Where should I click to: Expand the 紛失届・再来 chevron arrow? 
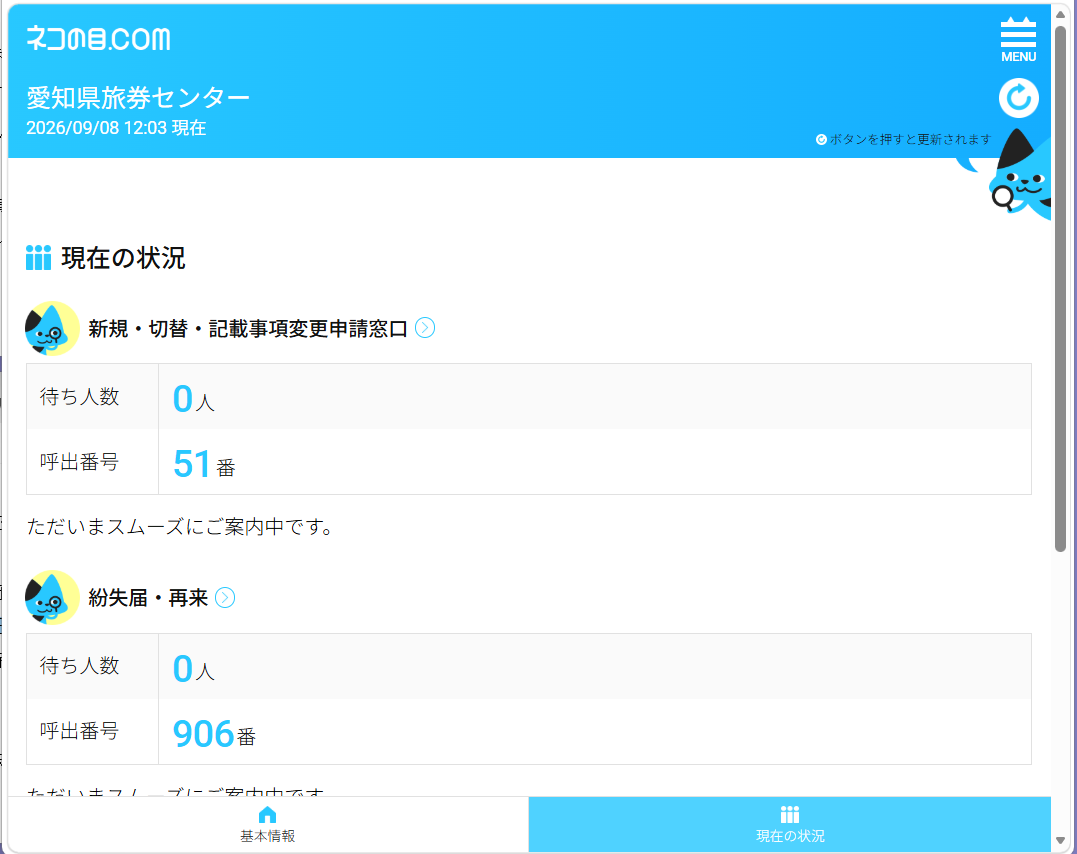[x=225, y=598]
